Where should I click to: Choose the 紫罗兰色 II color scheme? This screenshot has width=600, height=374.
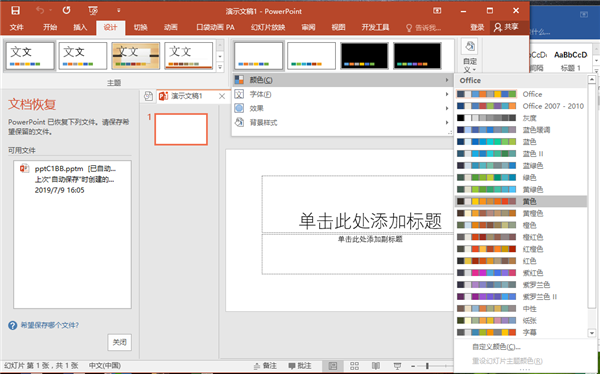(521, 296)
